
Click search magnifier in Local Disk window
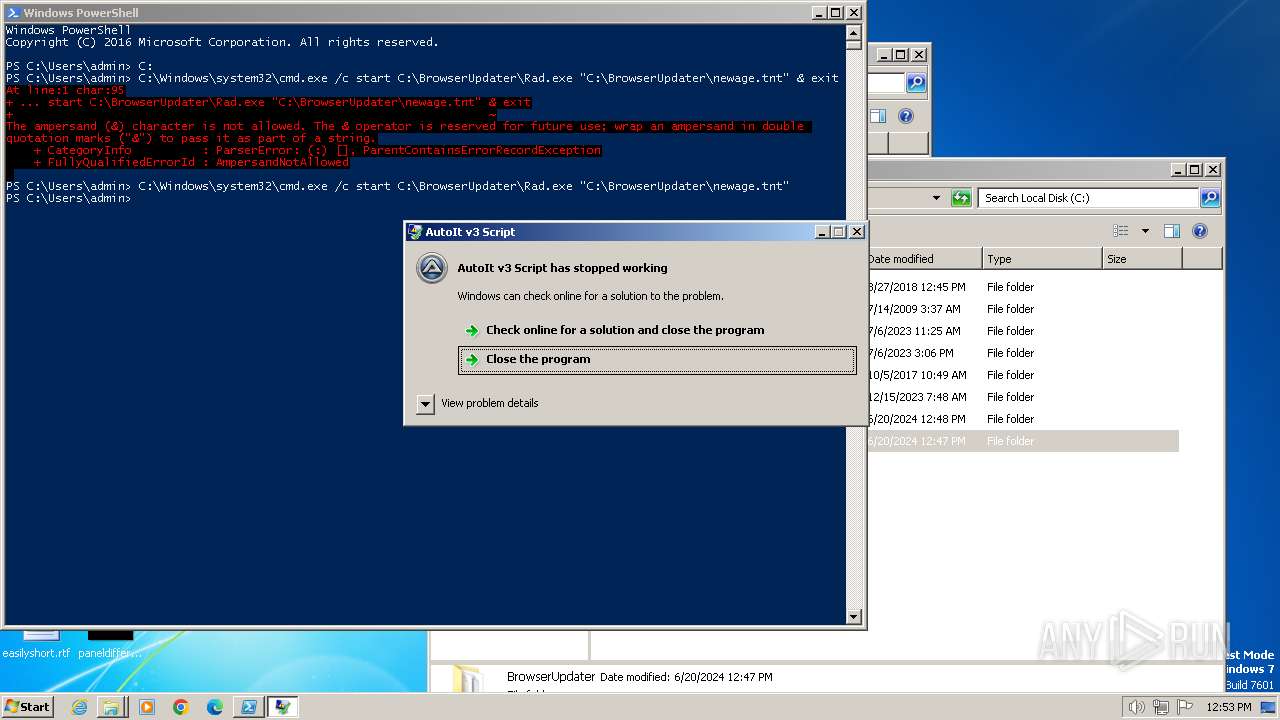(x=1210, y=198)
